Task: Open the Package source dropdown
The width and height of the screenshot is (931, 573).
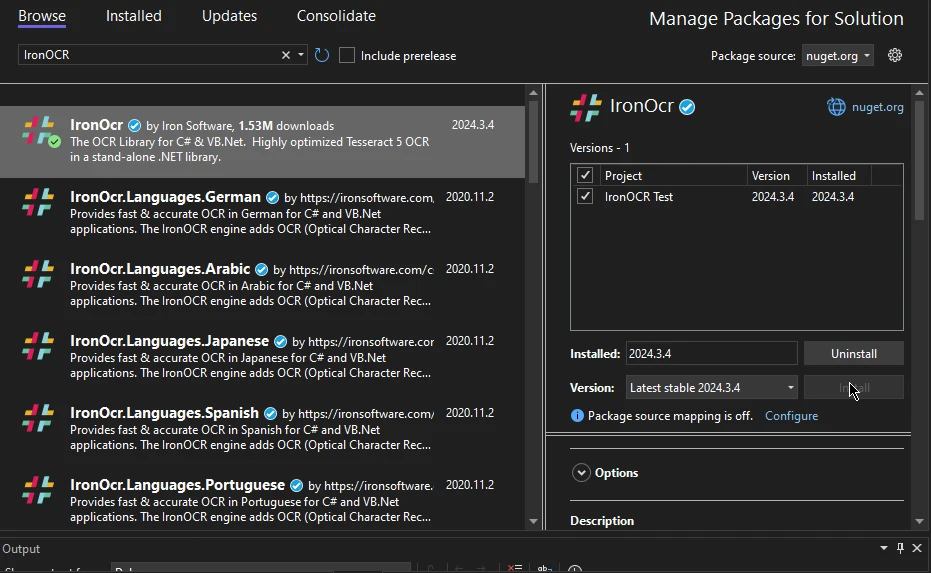Action: click(x=838, y=55)
